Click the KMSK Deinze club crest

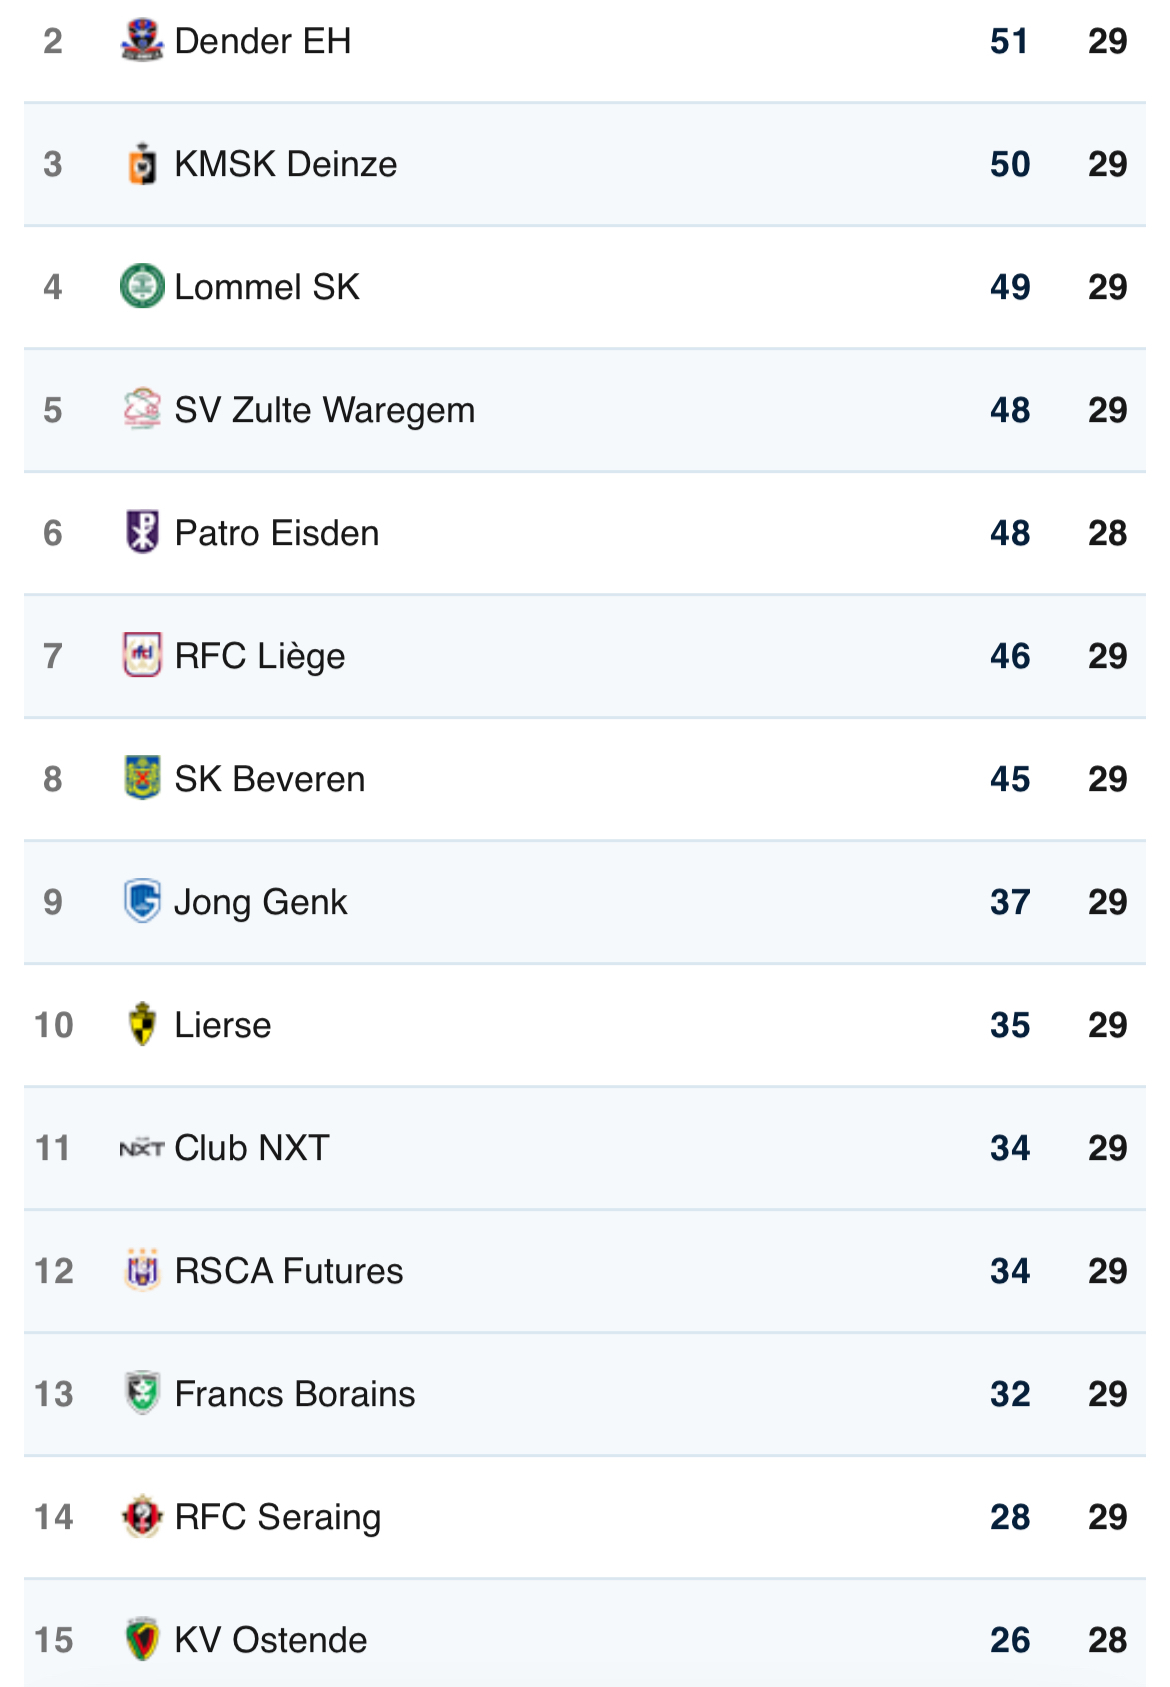[x=142, y=164]
